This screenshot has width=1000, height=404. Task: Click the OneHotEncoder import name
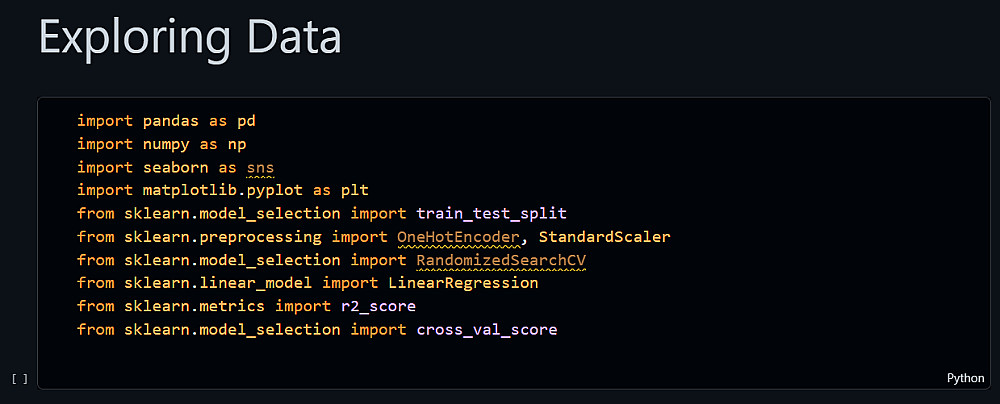click(458, 237)
